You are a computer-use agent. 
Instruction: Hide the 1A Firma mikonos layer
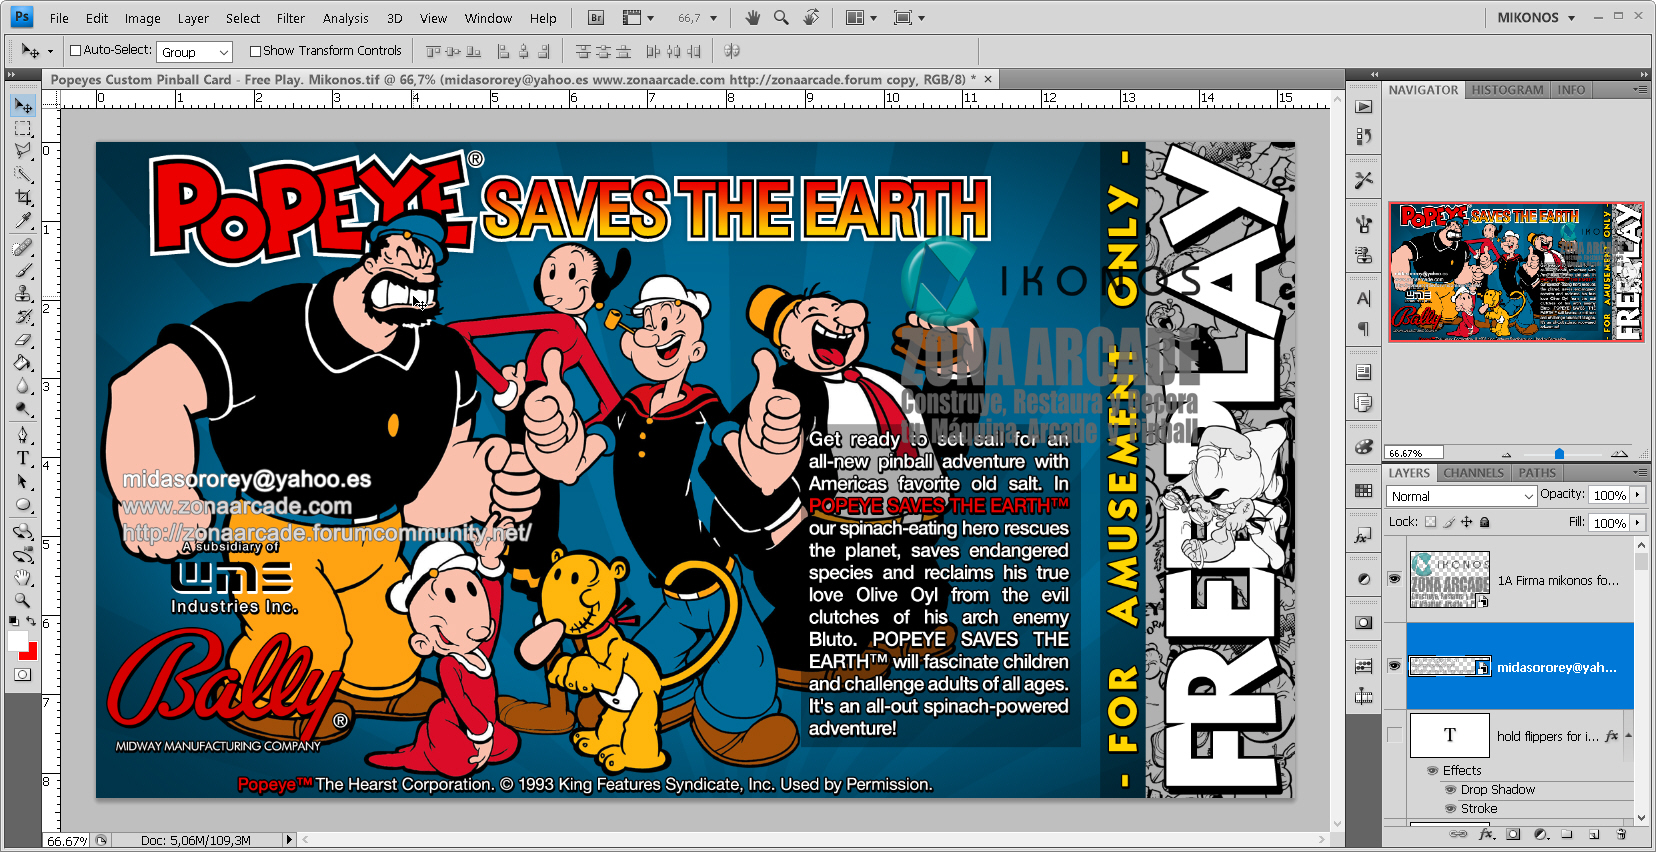tap(1394, 579)
